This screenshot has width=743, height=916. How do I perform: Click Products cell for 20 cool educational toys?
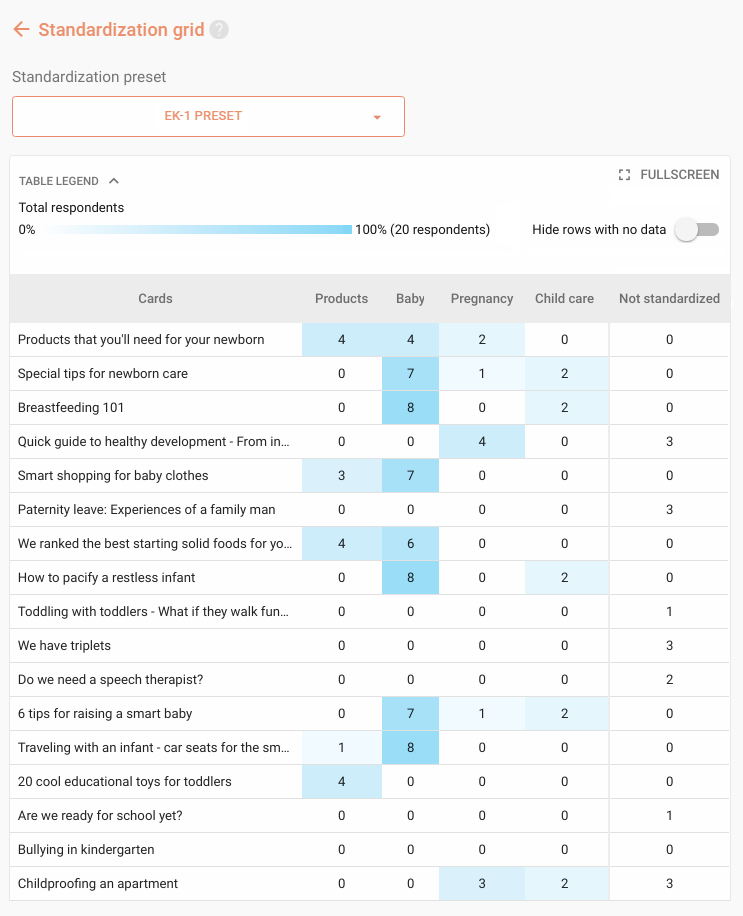pos(342,782)
